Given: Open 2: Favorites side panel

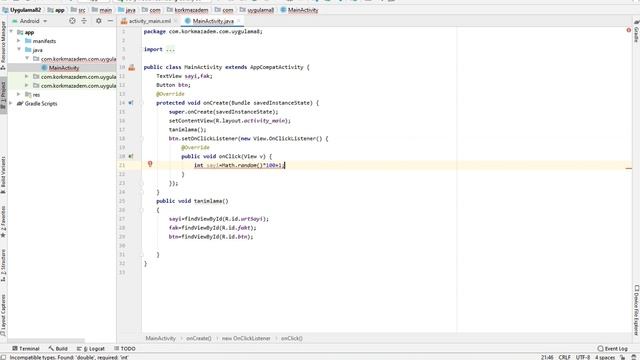Looking at the screenshot, I should coord(3,222).
